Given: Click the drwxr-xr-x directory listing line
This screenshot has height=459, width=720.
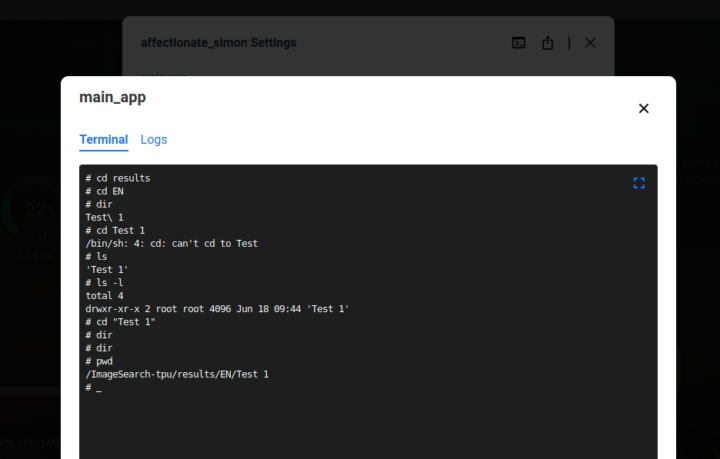Looking at the screenshot, I should [217, 309].
